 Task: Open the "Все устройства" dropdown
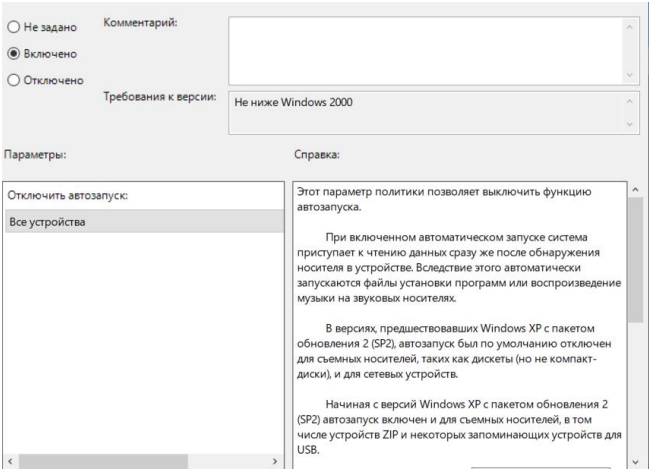[144, 221]
